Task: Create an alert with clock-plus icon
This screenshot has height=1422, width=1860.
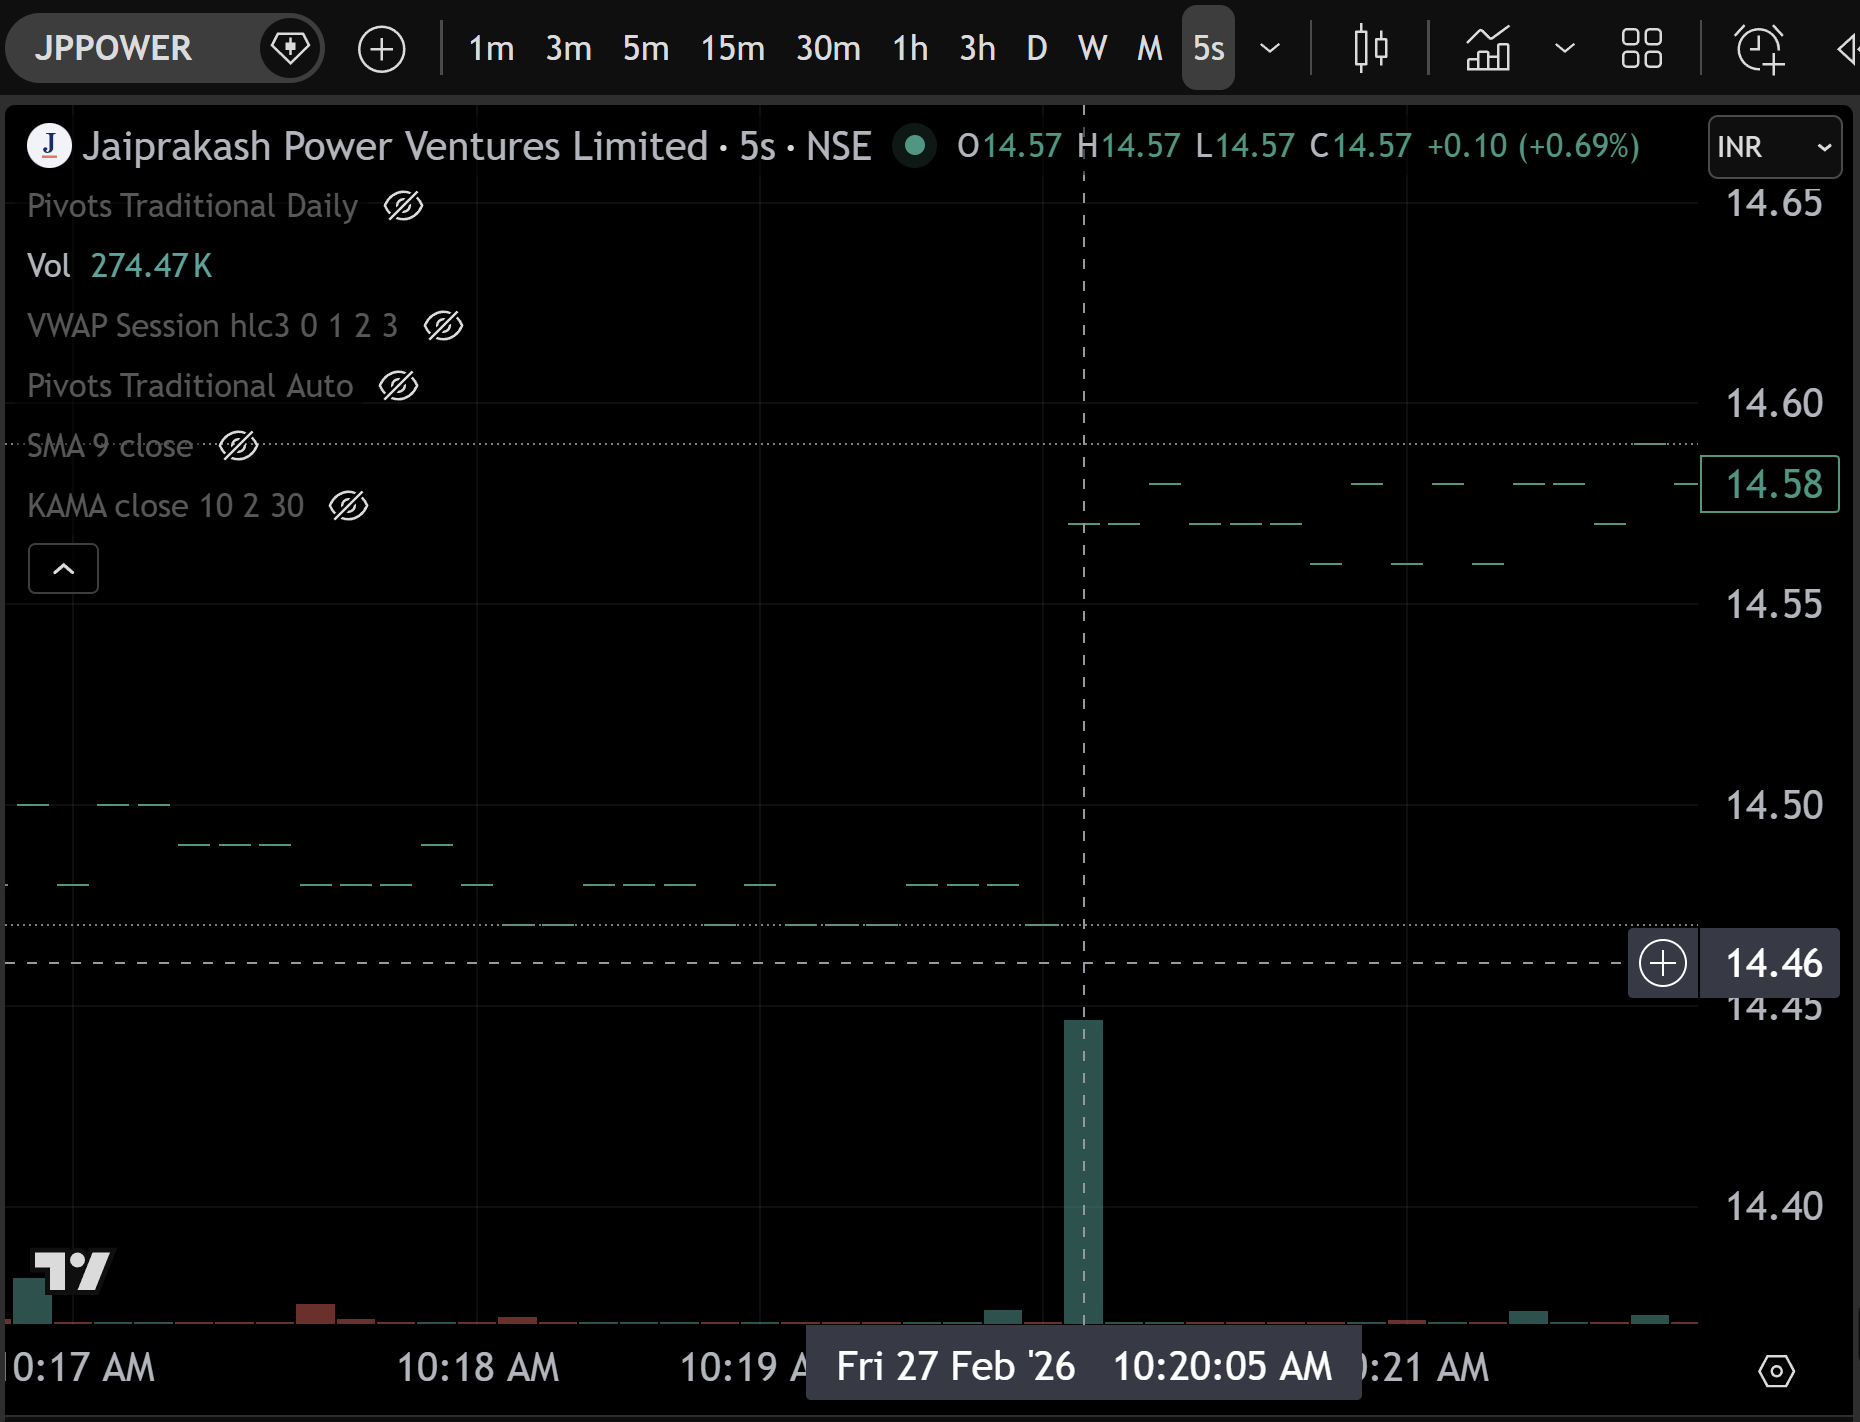Action: pyautogui.click(x=1759, y=48)
